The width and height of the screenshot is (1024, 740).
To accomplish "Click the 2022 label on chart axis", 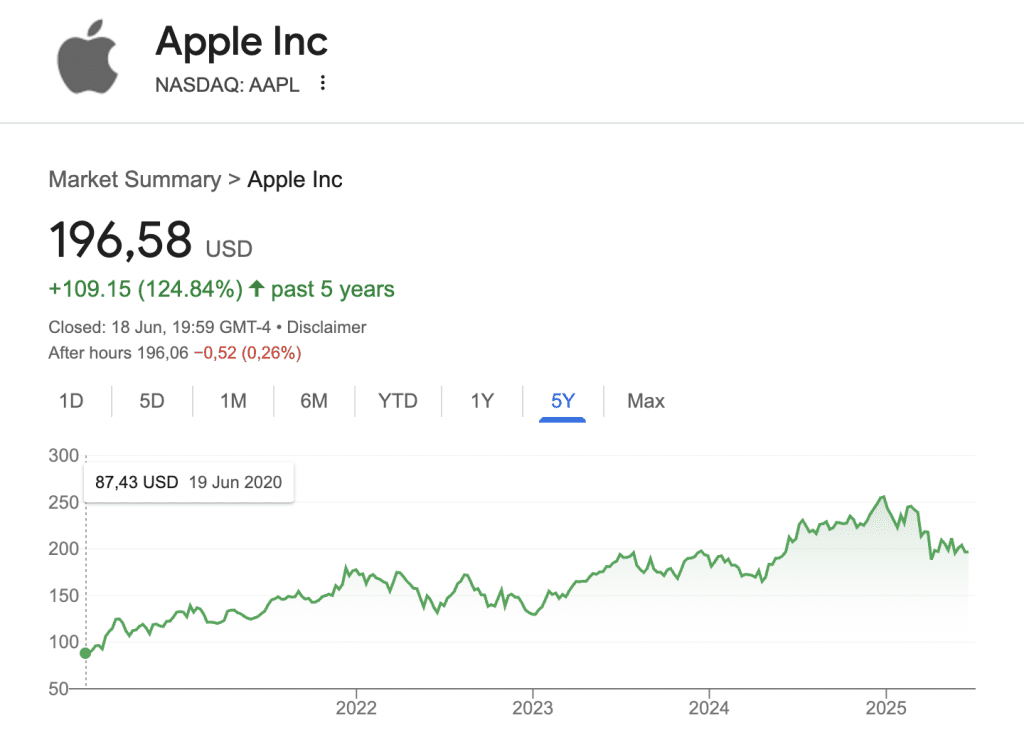I will point(357,709).
